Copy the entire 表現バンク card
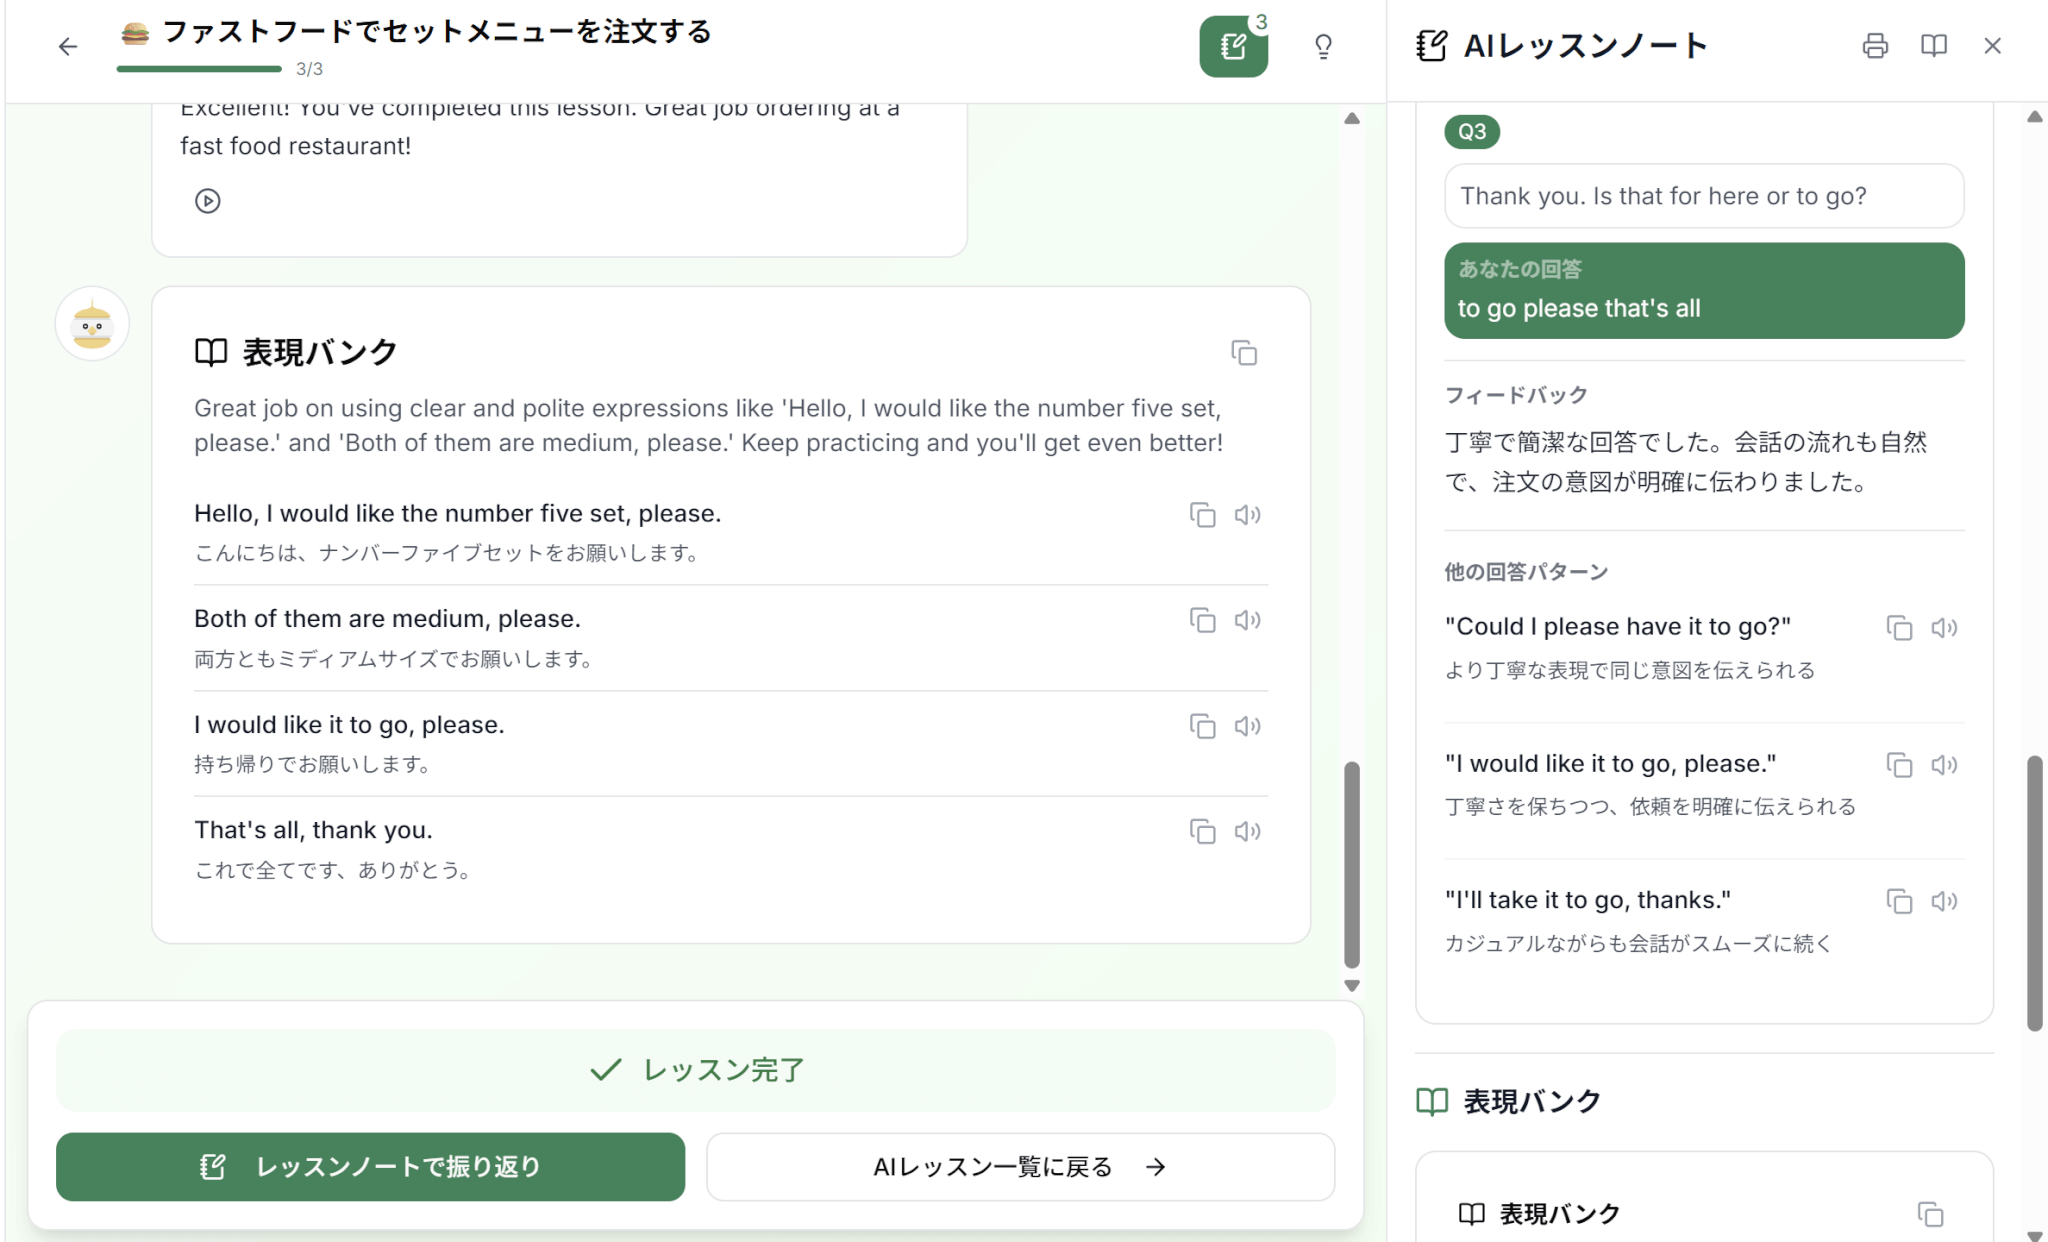The image size is (2048, 1242). [x=1243, y=353]
